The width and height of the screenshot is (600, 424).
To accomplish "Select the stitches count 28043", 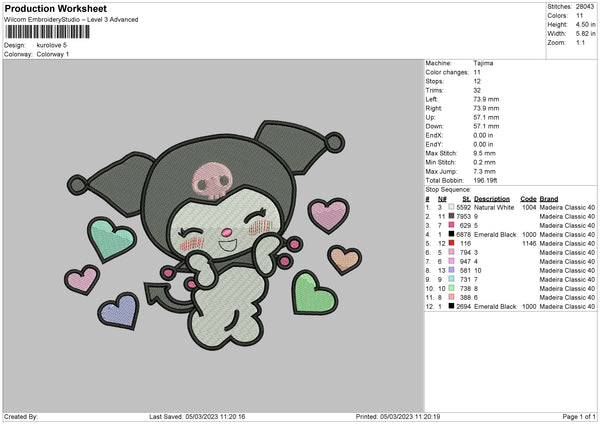I will click(585, 7).
